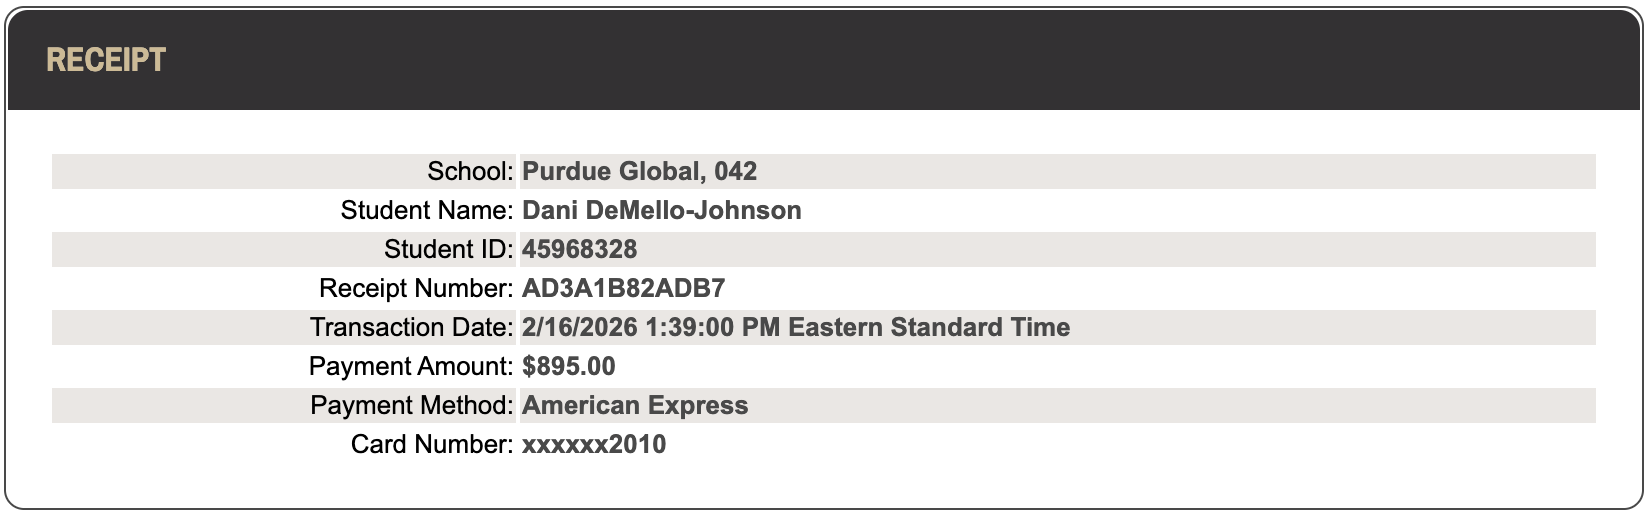Click the Student Name label

[x=427, y=210]
